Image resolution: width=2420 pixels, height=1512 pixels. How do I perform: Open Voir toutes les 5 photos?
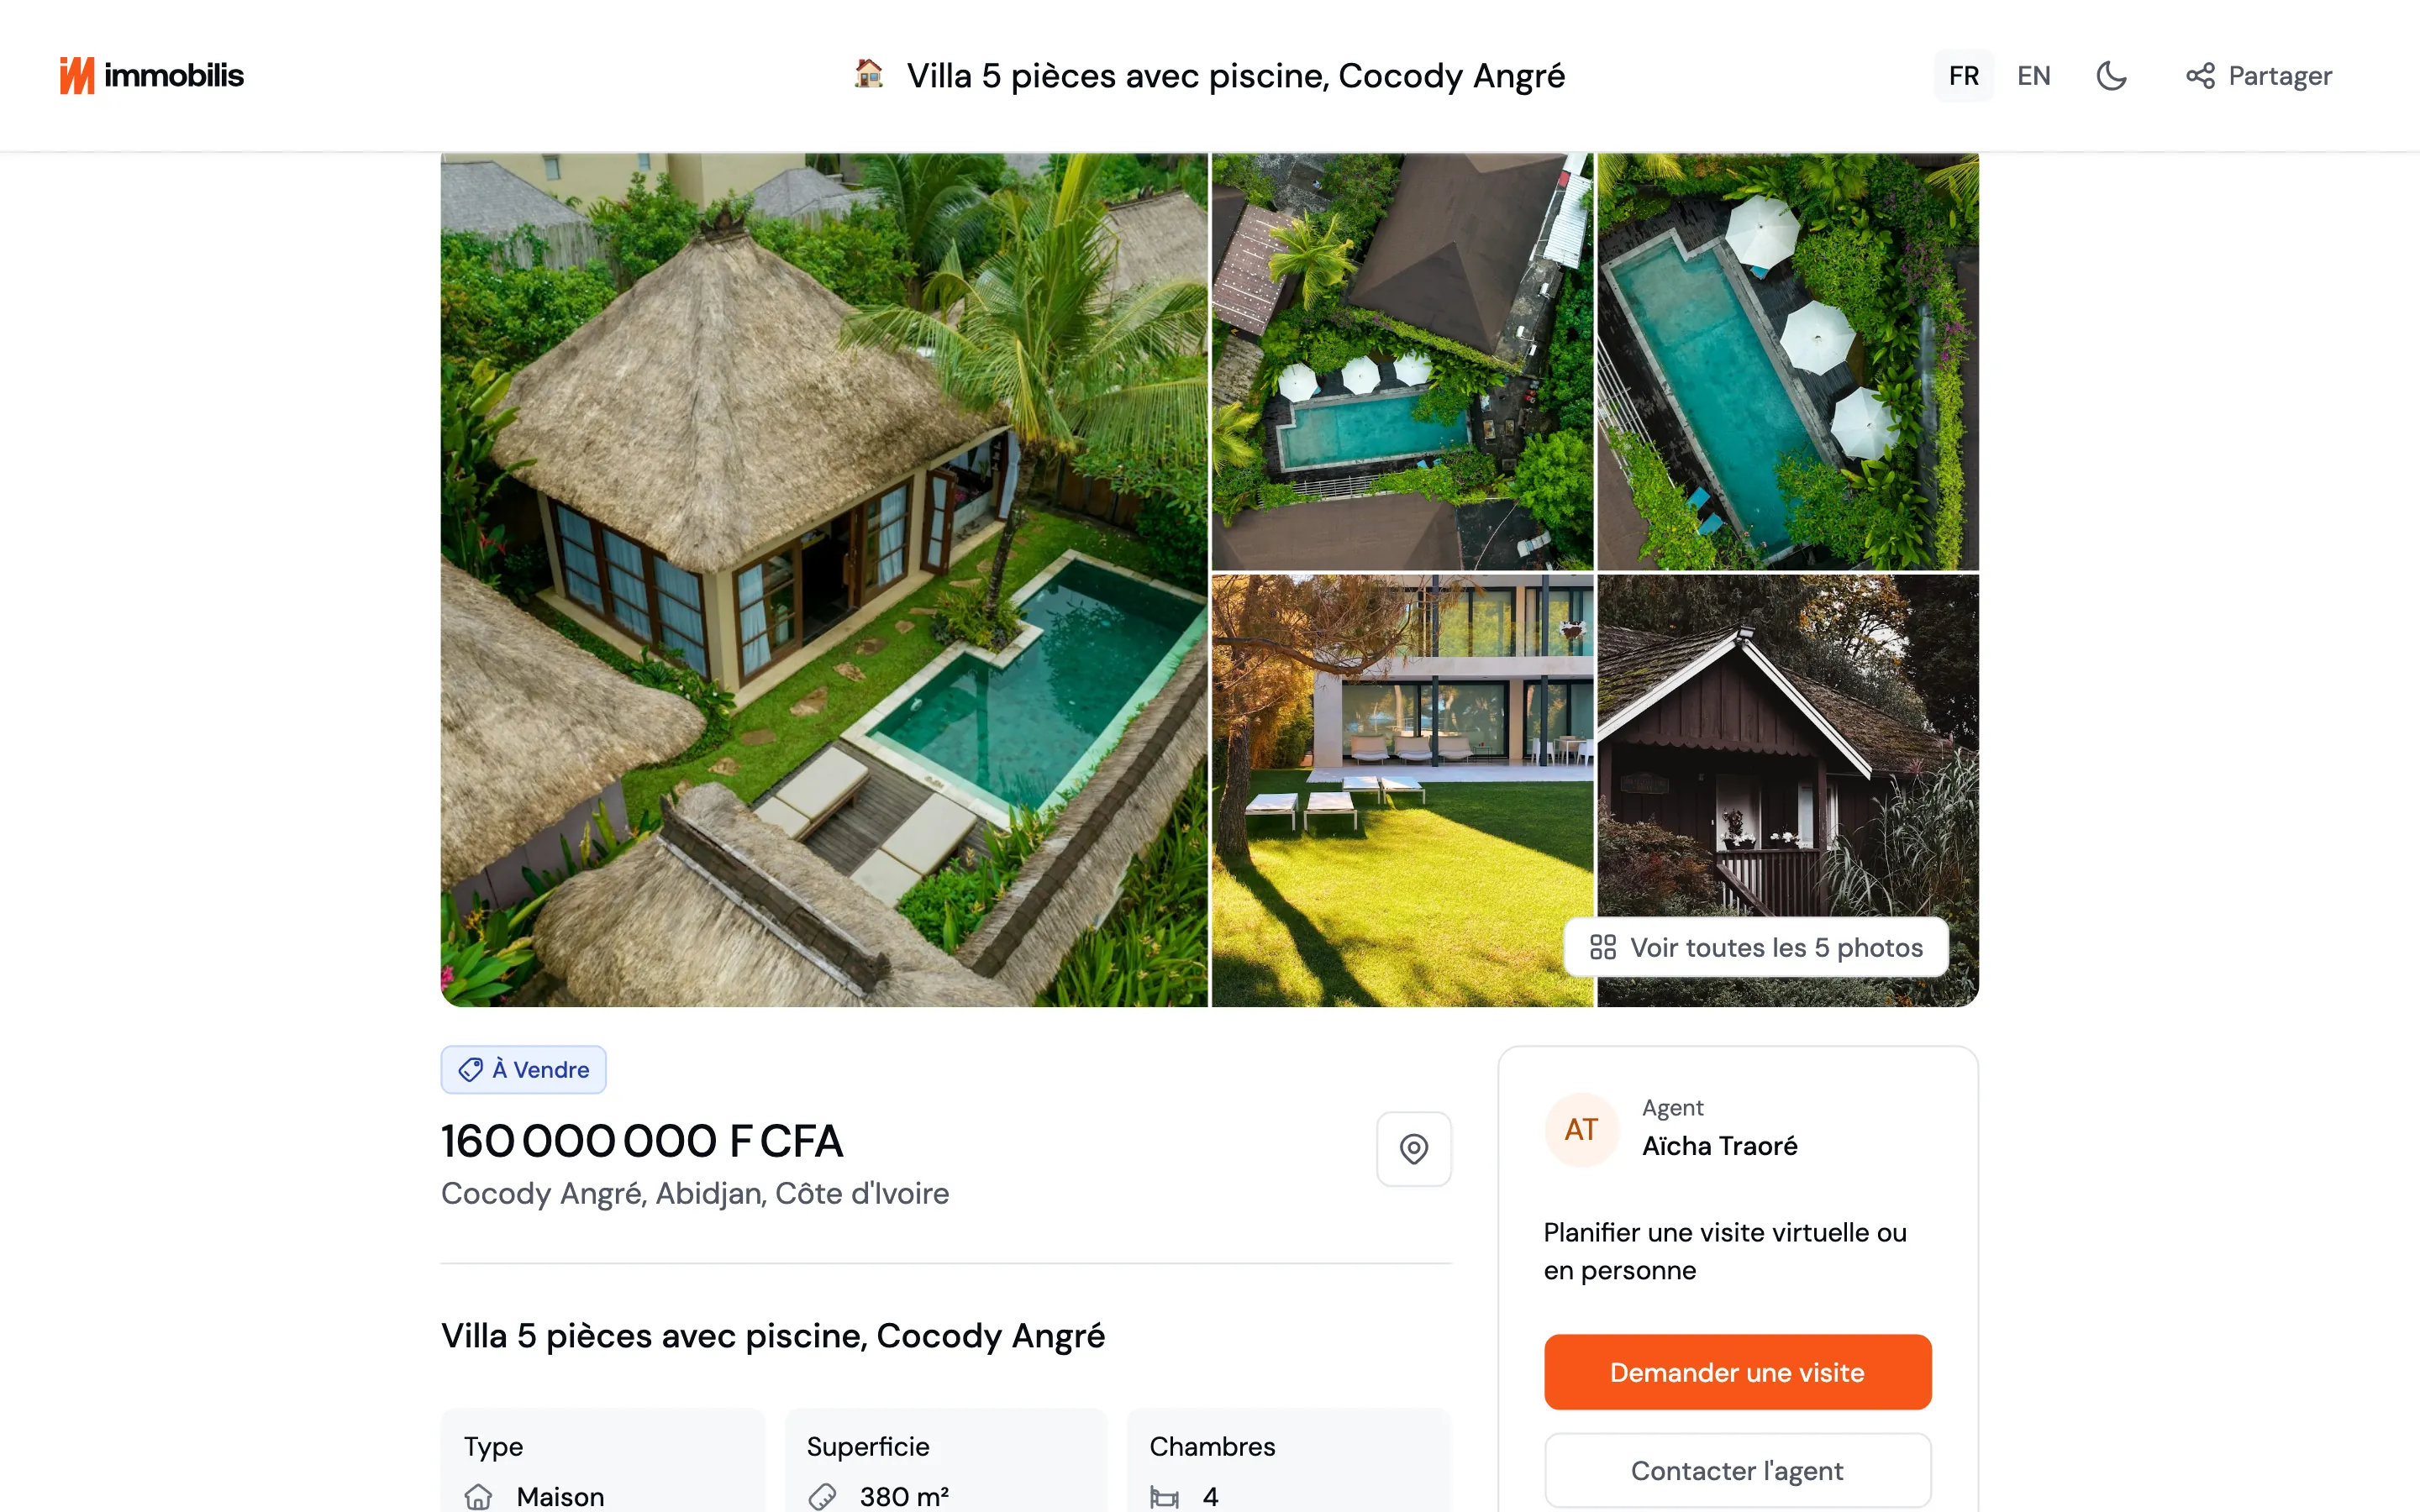[1756, 947]
